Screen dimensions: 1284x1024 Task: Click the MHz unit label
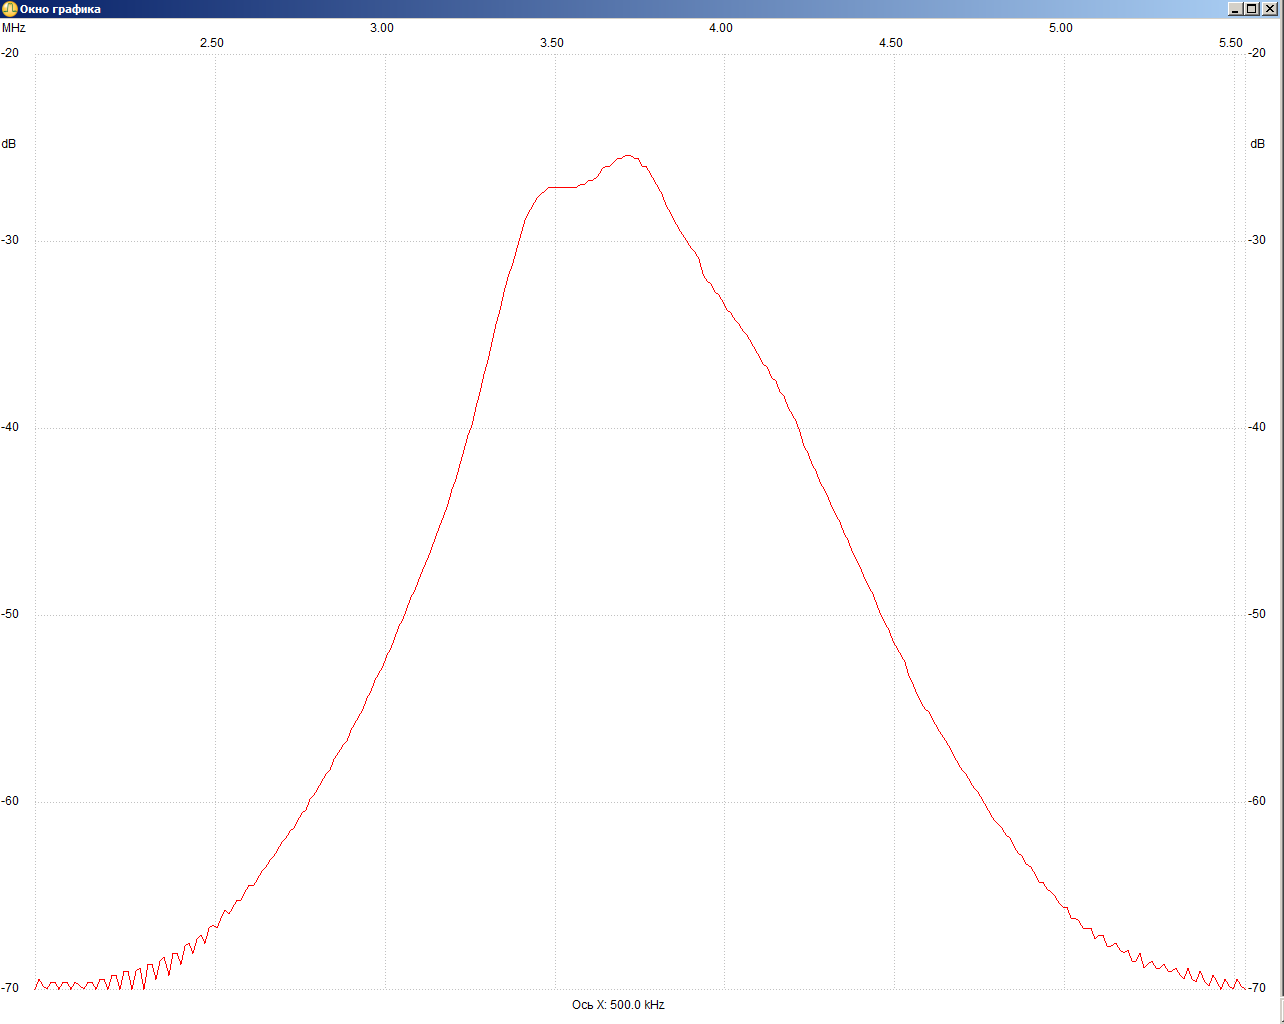click(14, 28)
